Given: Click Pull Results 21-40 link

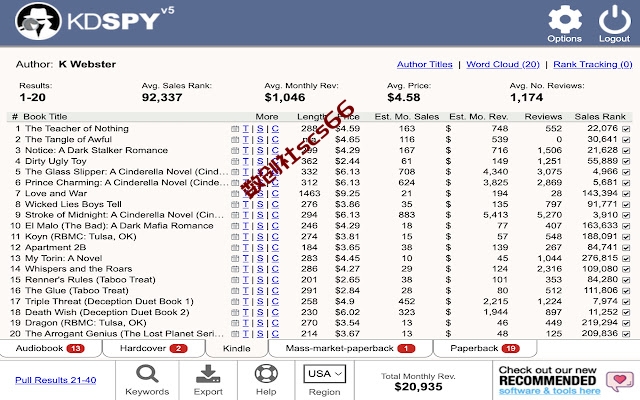Looking at the screenshot, I should (x=56, y=380).
